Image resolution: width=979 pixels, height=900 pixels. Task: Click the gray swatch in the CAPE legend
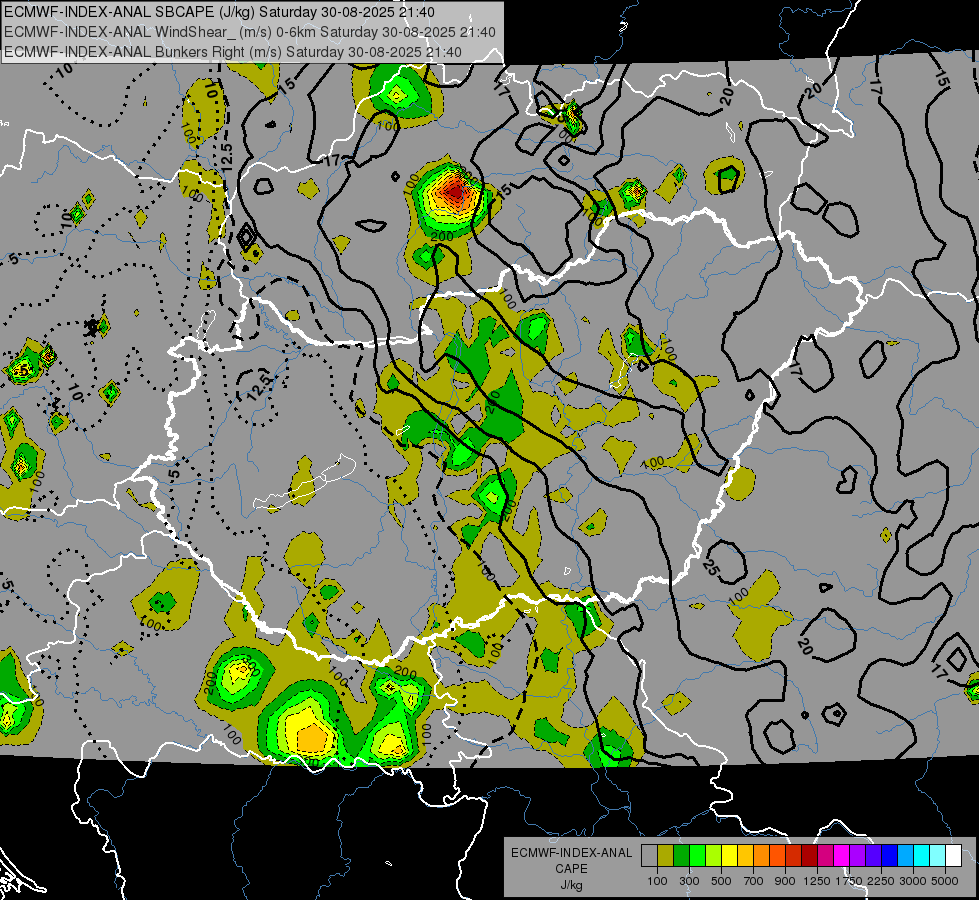[x=649, y=856]
